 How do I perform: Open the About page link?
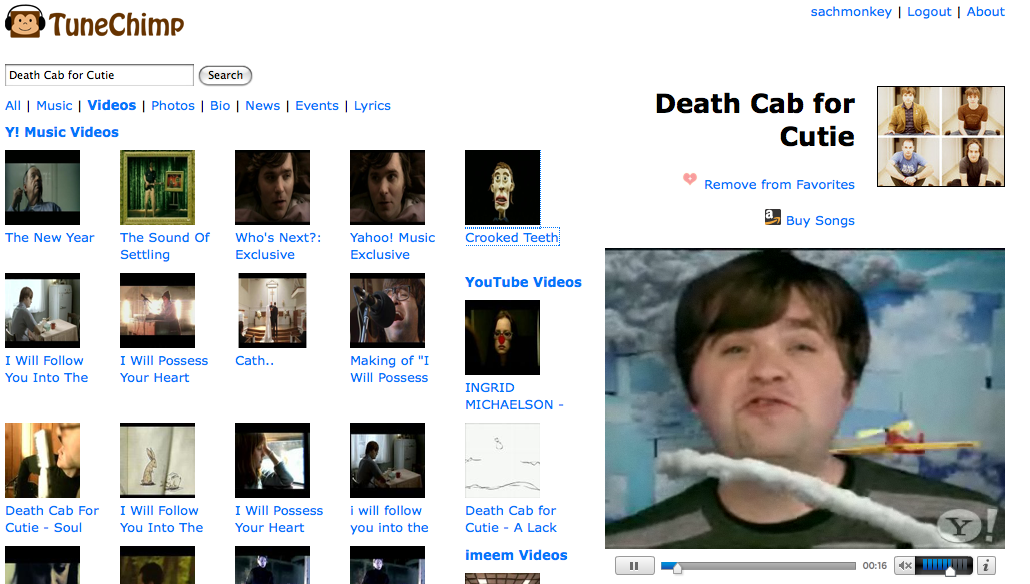(985, 12)
